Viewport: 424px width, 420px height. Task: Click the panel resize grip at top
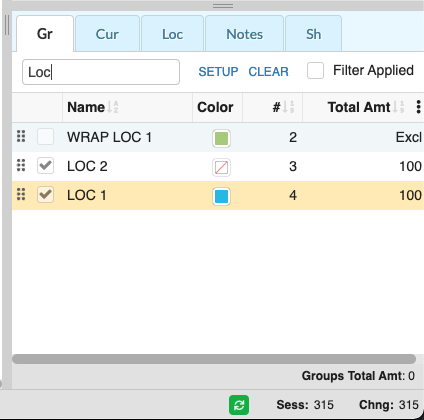pyautogui.click(x=223, y=6)
